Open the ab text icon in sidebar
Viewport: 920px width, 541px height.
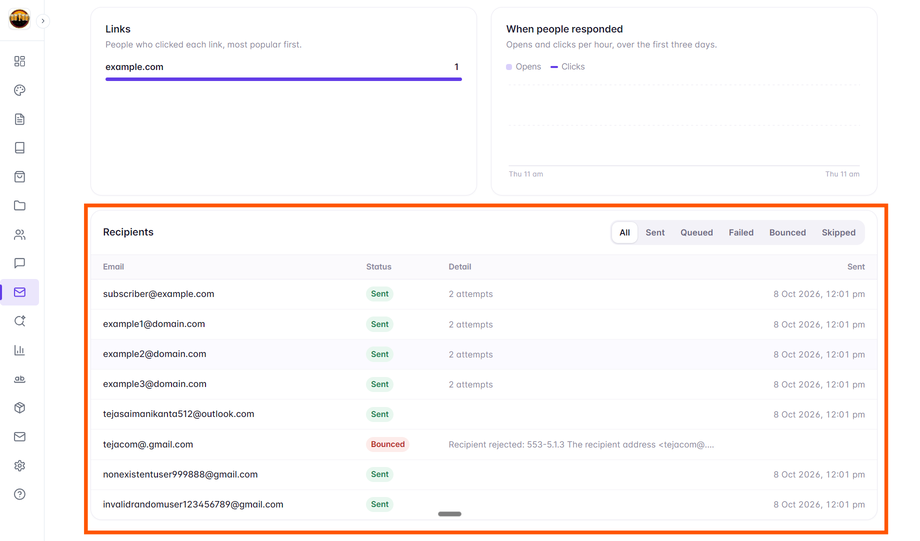pos(19,379)
